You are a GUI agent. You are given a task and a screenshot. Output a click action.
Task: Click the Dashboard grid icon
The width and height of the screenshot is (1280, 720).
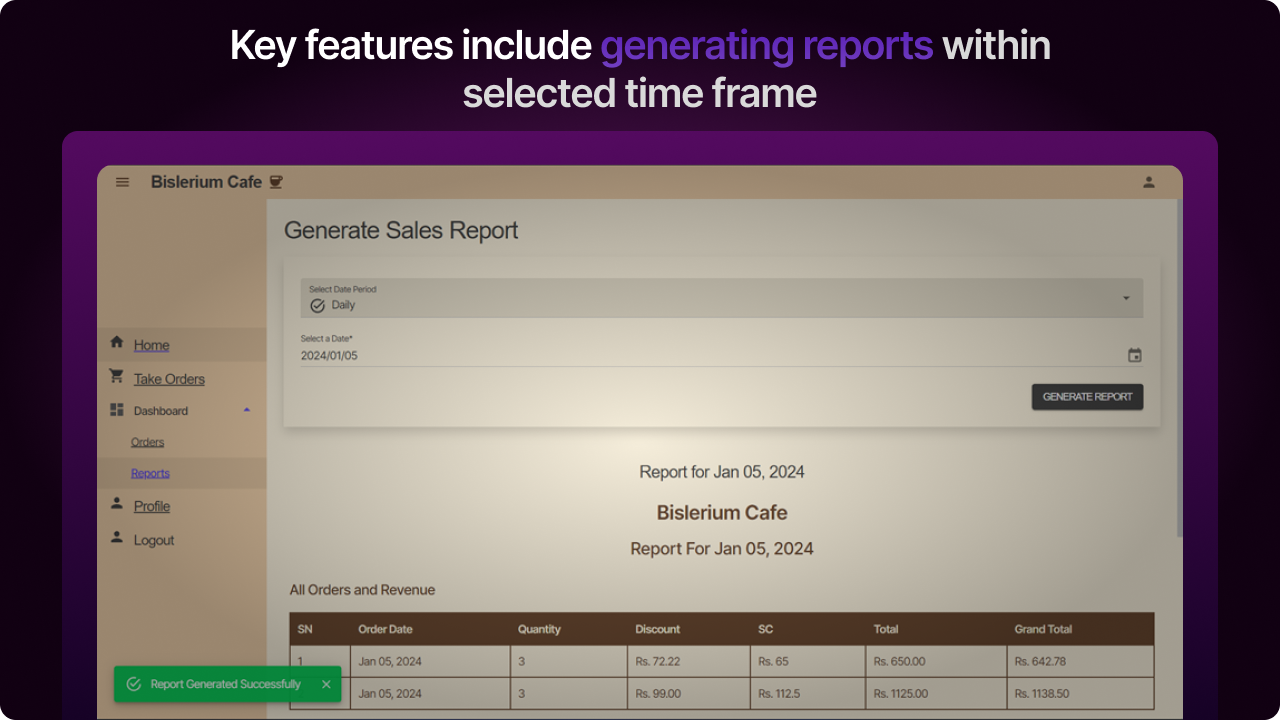[x=116, y=409]
